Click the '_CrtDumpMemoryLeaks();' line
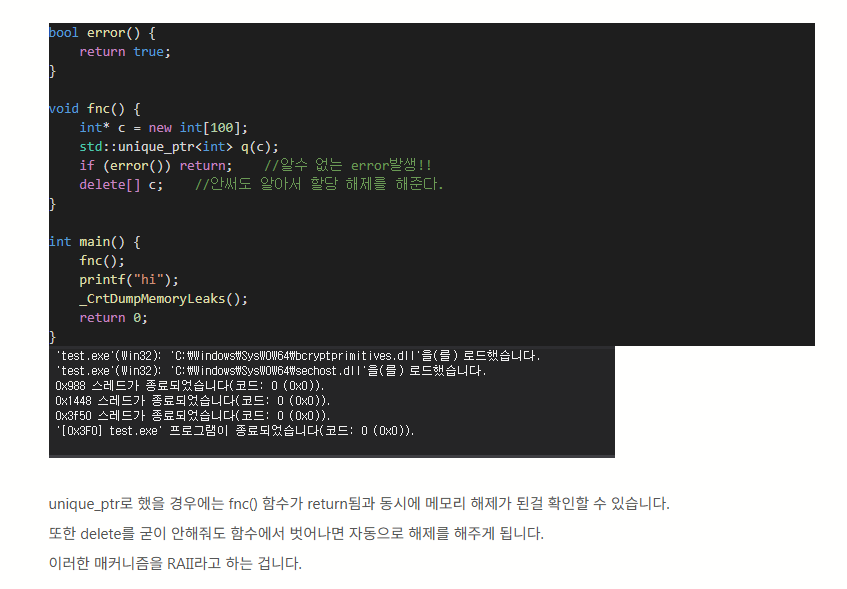This screenshot has width=847, height=589. (x=163, y=299)
